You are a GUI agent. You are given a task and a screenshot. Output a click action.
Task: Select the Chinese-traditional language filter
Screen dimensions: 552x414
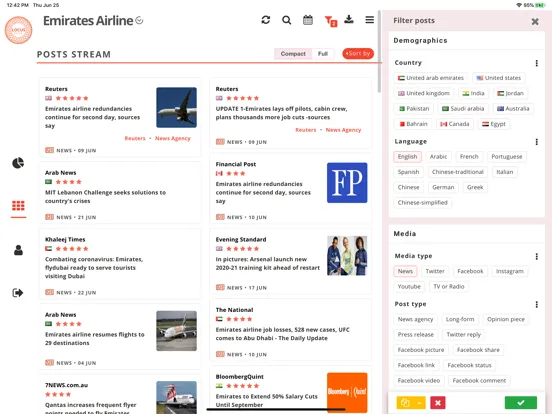click(x=458, y=172)
